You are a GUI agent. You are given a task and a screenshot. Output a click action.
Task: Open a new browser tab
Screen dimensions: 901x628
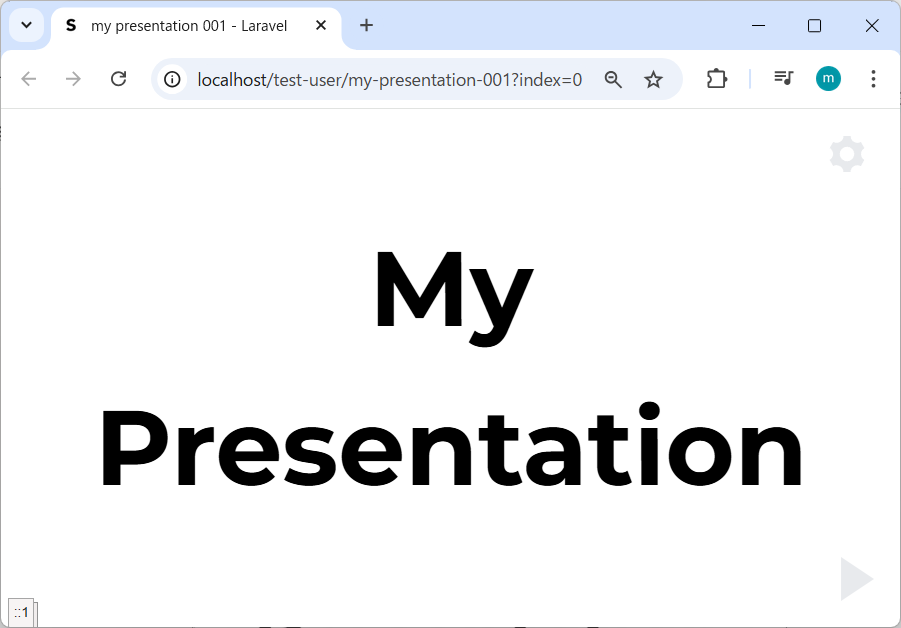coord(366,26)
